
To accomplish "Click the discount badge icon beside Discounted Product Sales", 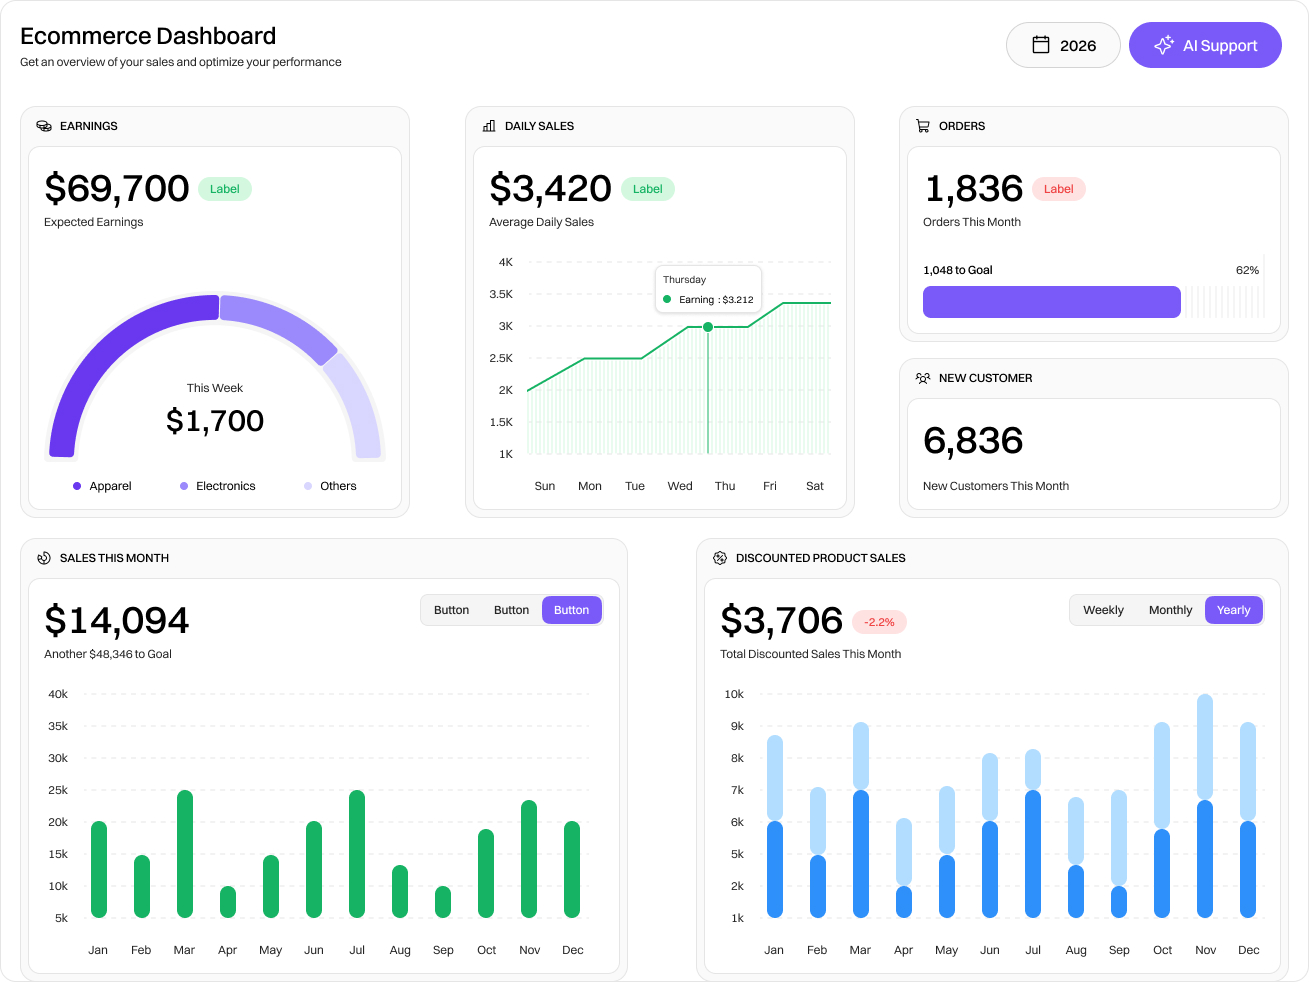I will point(720,558).
